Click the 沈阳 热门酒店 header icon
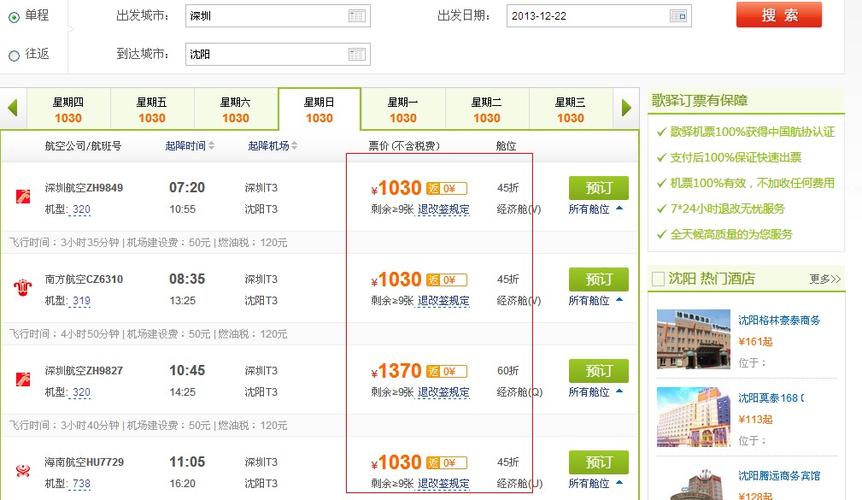 tap(658, 279)
